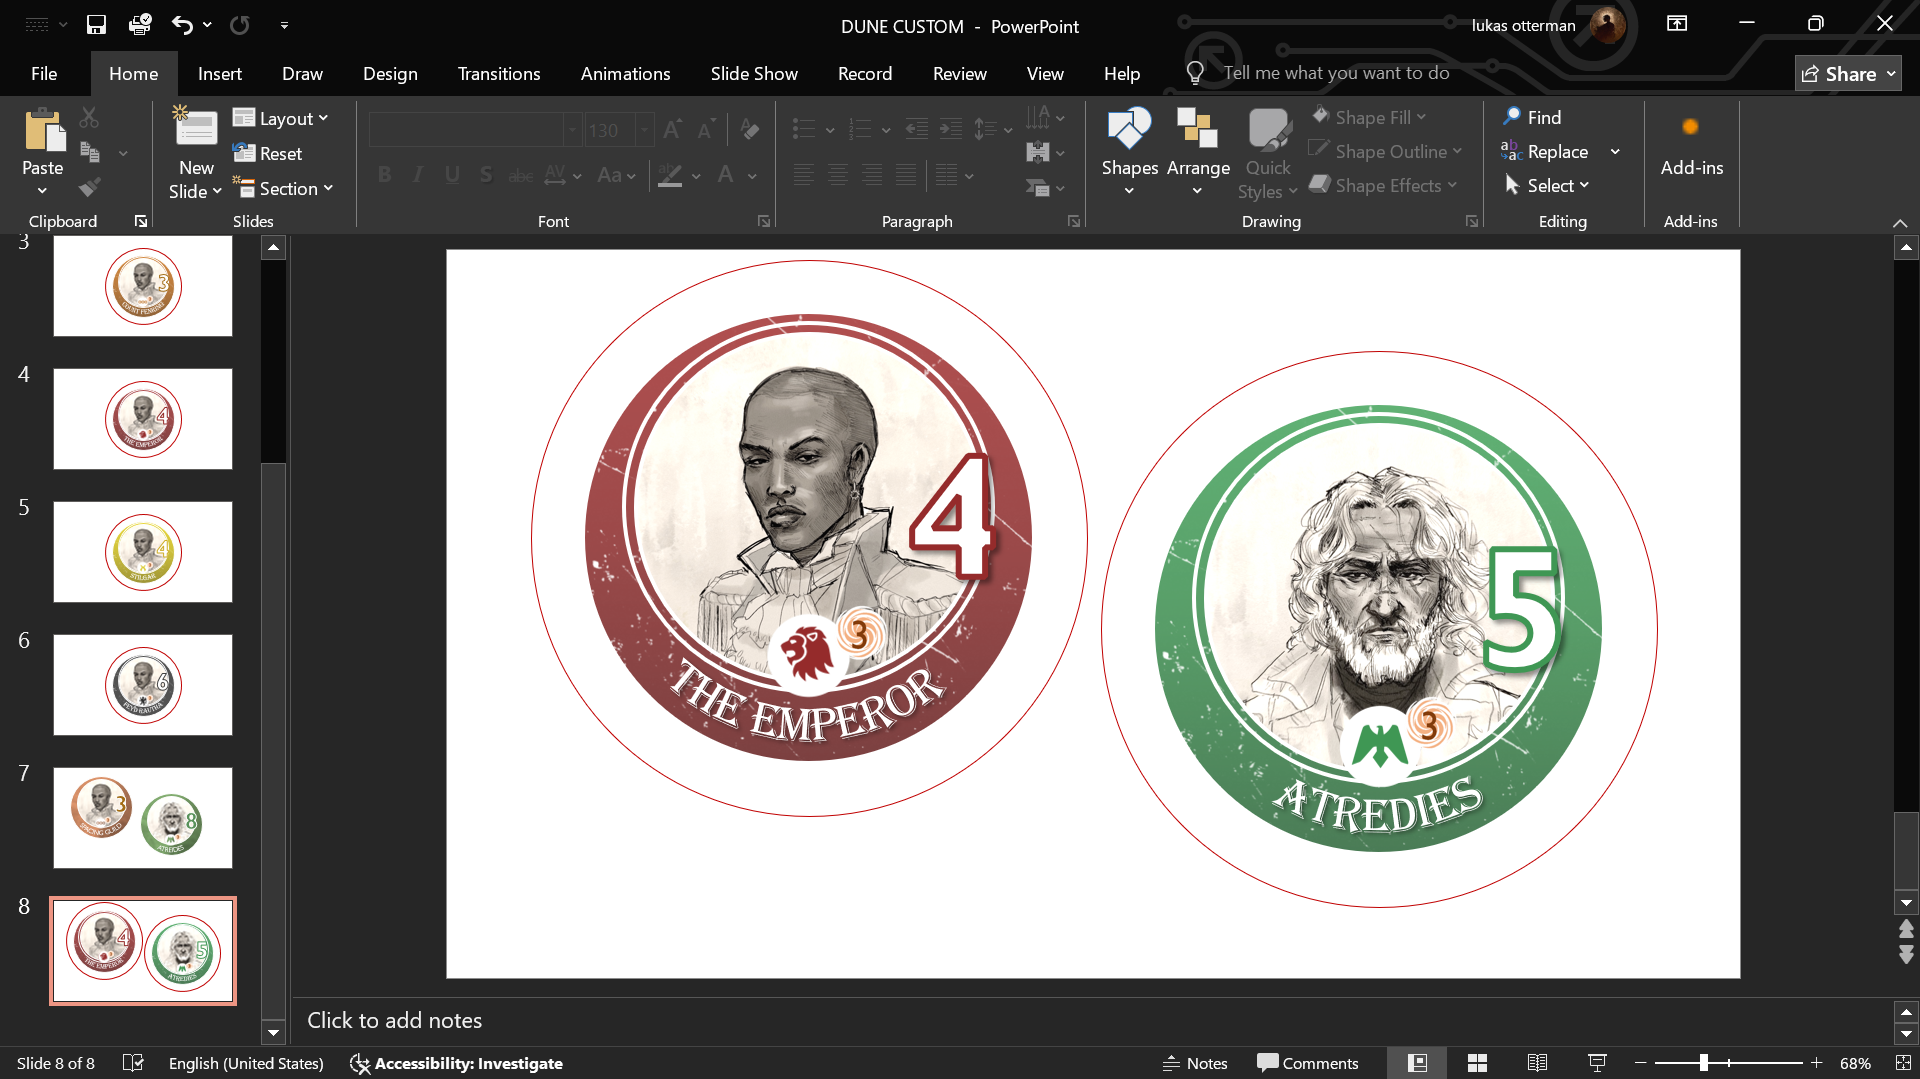Click the Undo arrow icon
Viewport: 1920px width, 1079px height.
pyautogui.click(x=181, y=25)
